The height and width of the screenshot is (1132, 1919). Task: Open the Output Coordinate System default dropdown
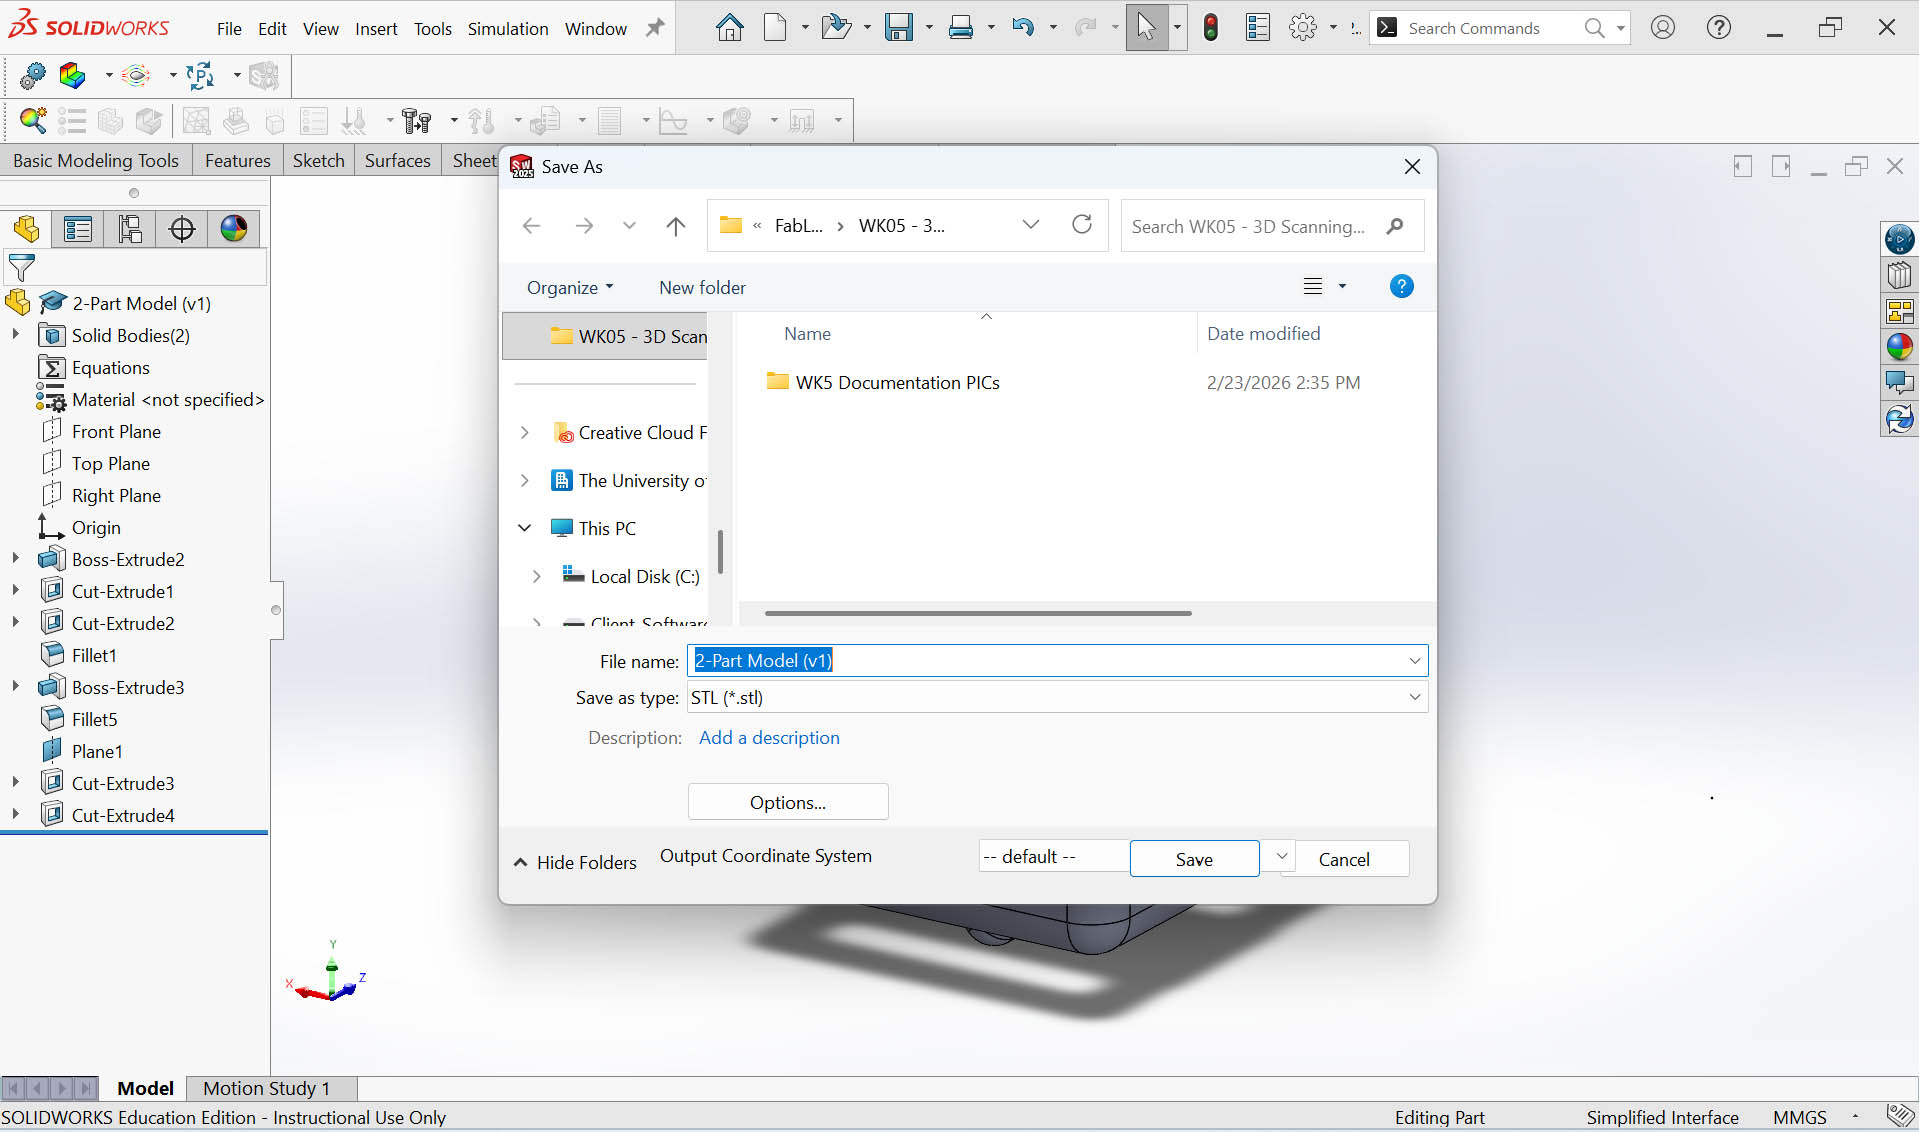(x=1054, y=857)
